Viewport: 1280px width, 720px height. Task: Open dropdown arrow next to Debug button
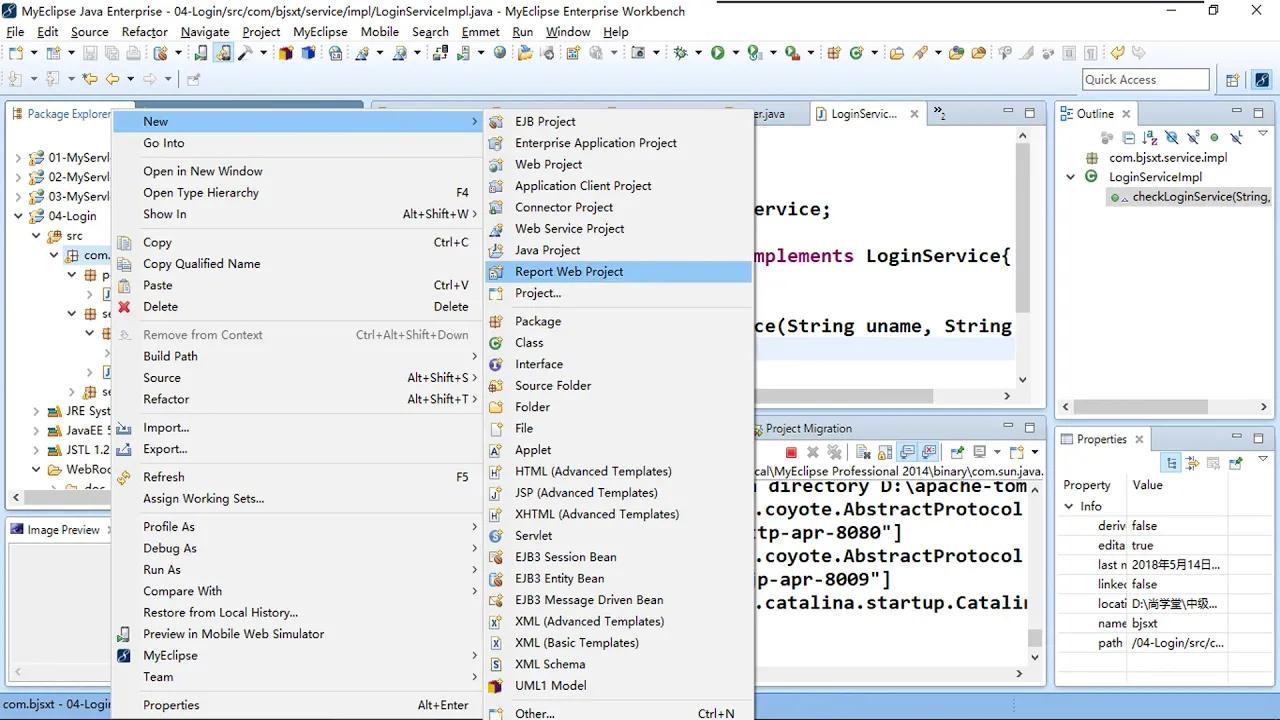(698, 53)
